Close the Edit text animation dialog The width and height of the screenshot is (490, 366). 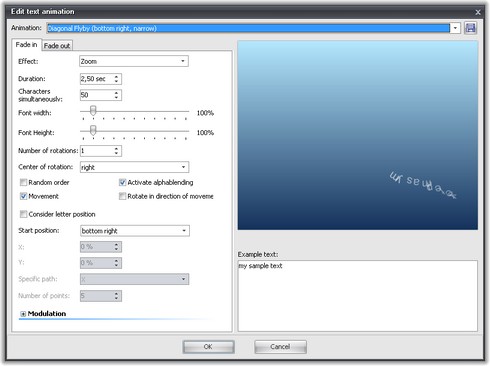pyautogui.click(x=478, y=12)
